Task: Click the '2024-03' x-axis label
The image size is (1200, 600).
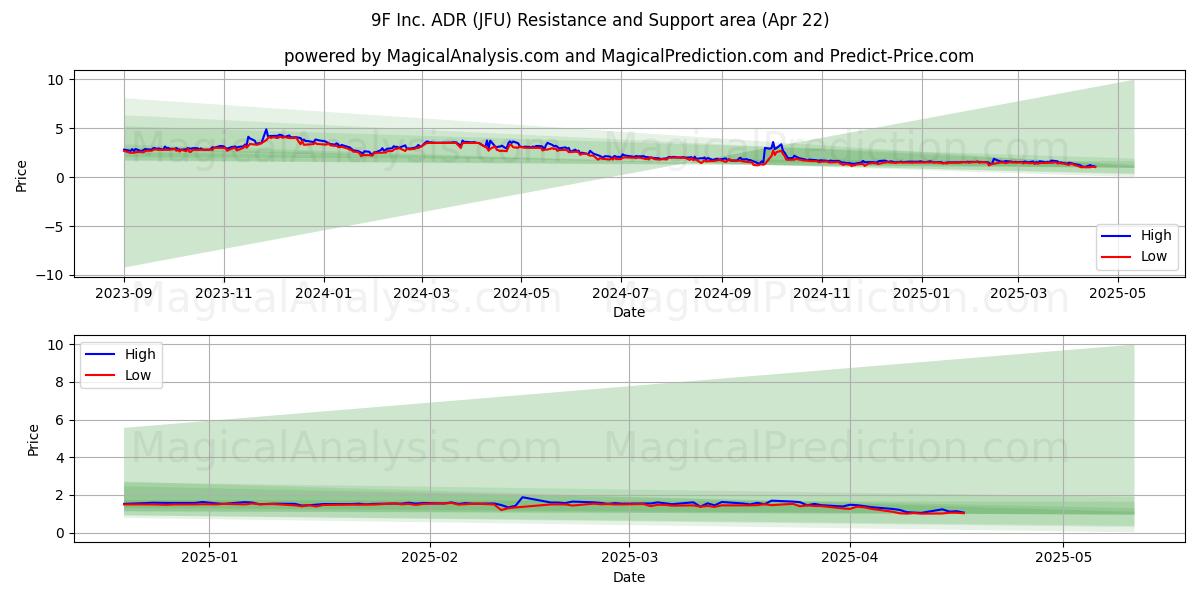Action: tap(421, 294)
